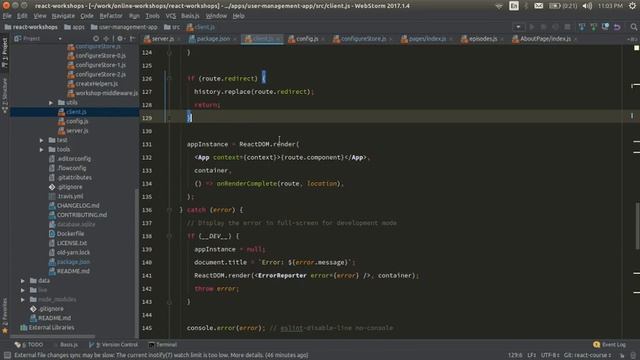Click the Collapse All icon in Project panel
This screenshot has width=640, height=360.
tap(106, 38)
